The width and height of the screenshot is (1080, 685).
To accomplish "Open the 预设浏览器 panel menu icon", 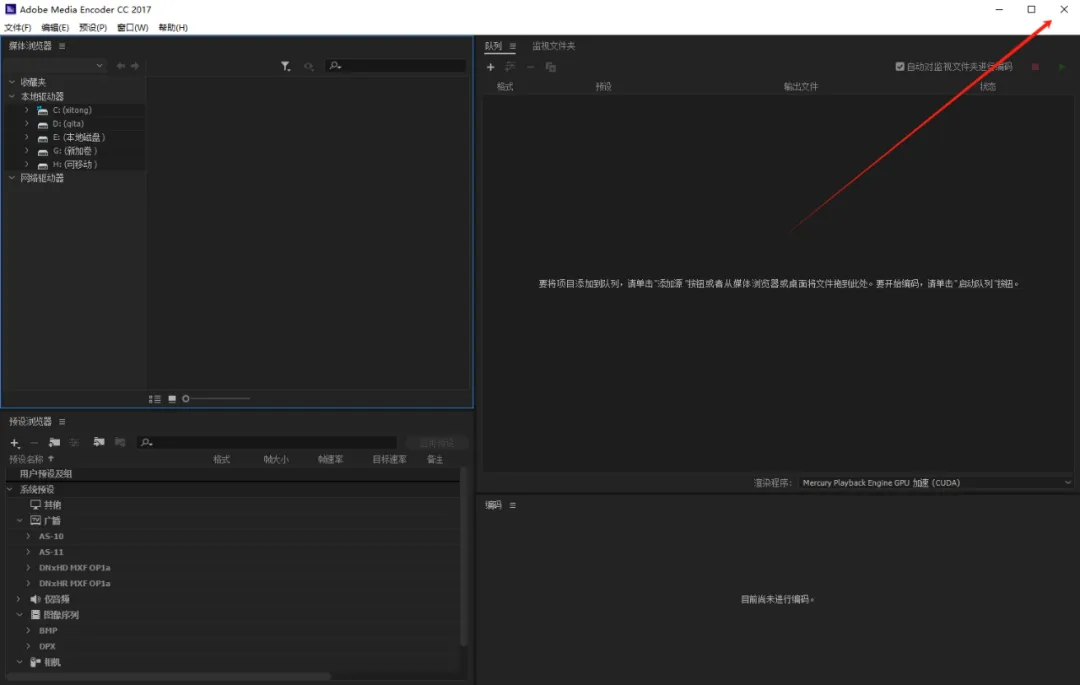I will point(62,421).
